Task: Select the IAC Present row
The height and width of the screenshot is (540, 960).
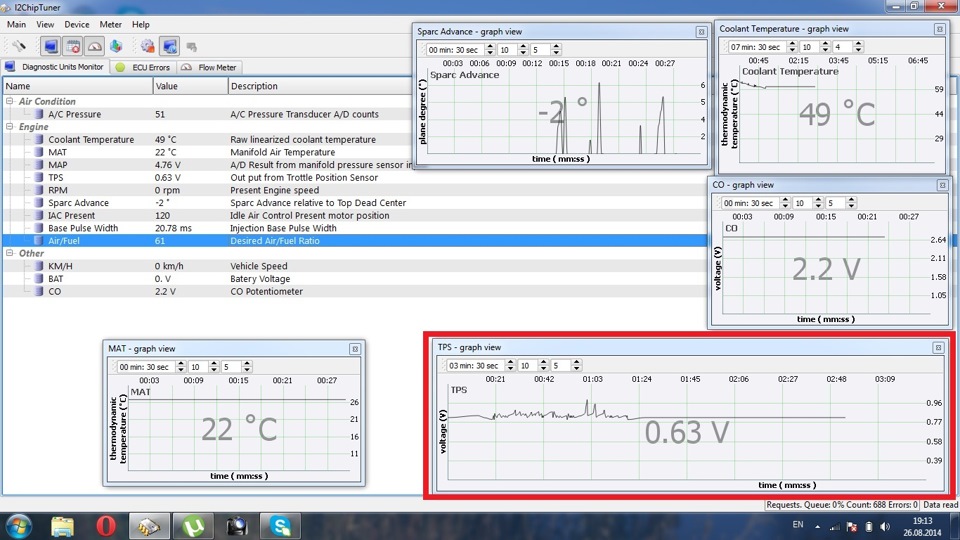Action: tap(355, 216)
